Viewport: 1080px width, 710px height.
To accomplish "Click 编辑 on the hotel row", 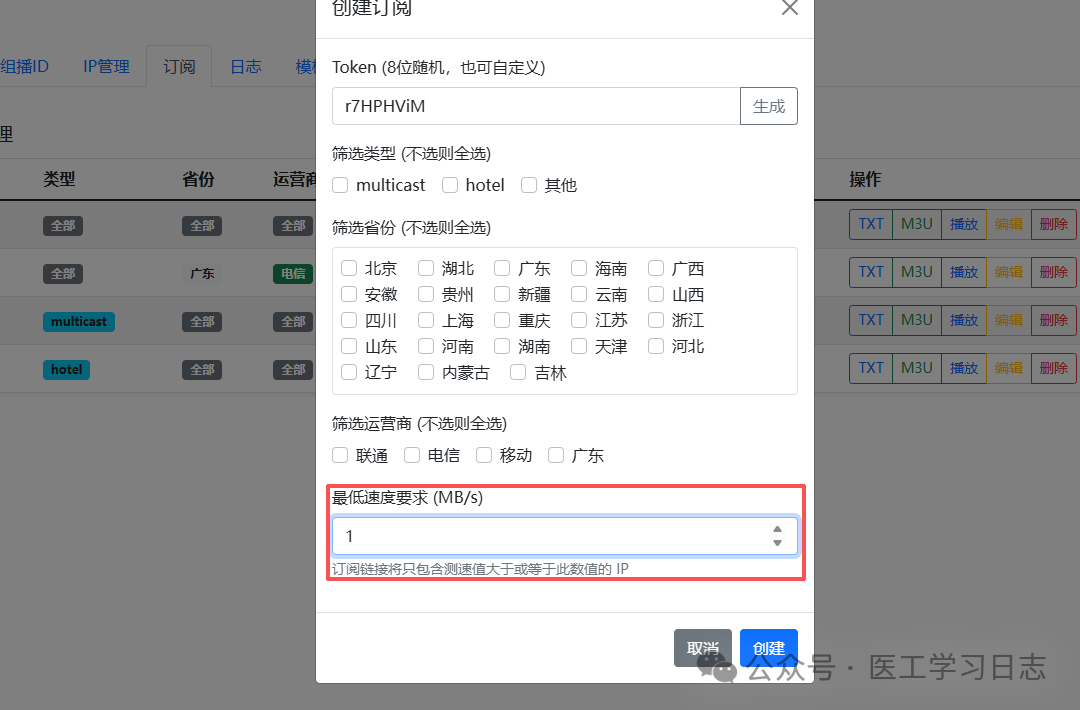I will pyautogui.click(x=1008, y=368).
